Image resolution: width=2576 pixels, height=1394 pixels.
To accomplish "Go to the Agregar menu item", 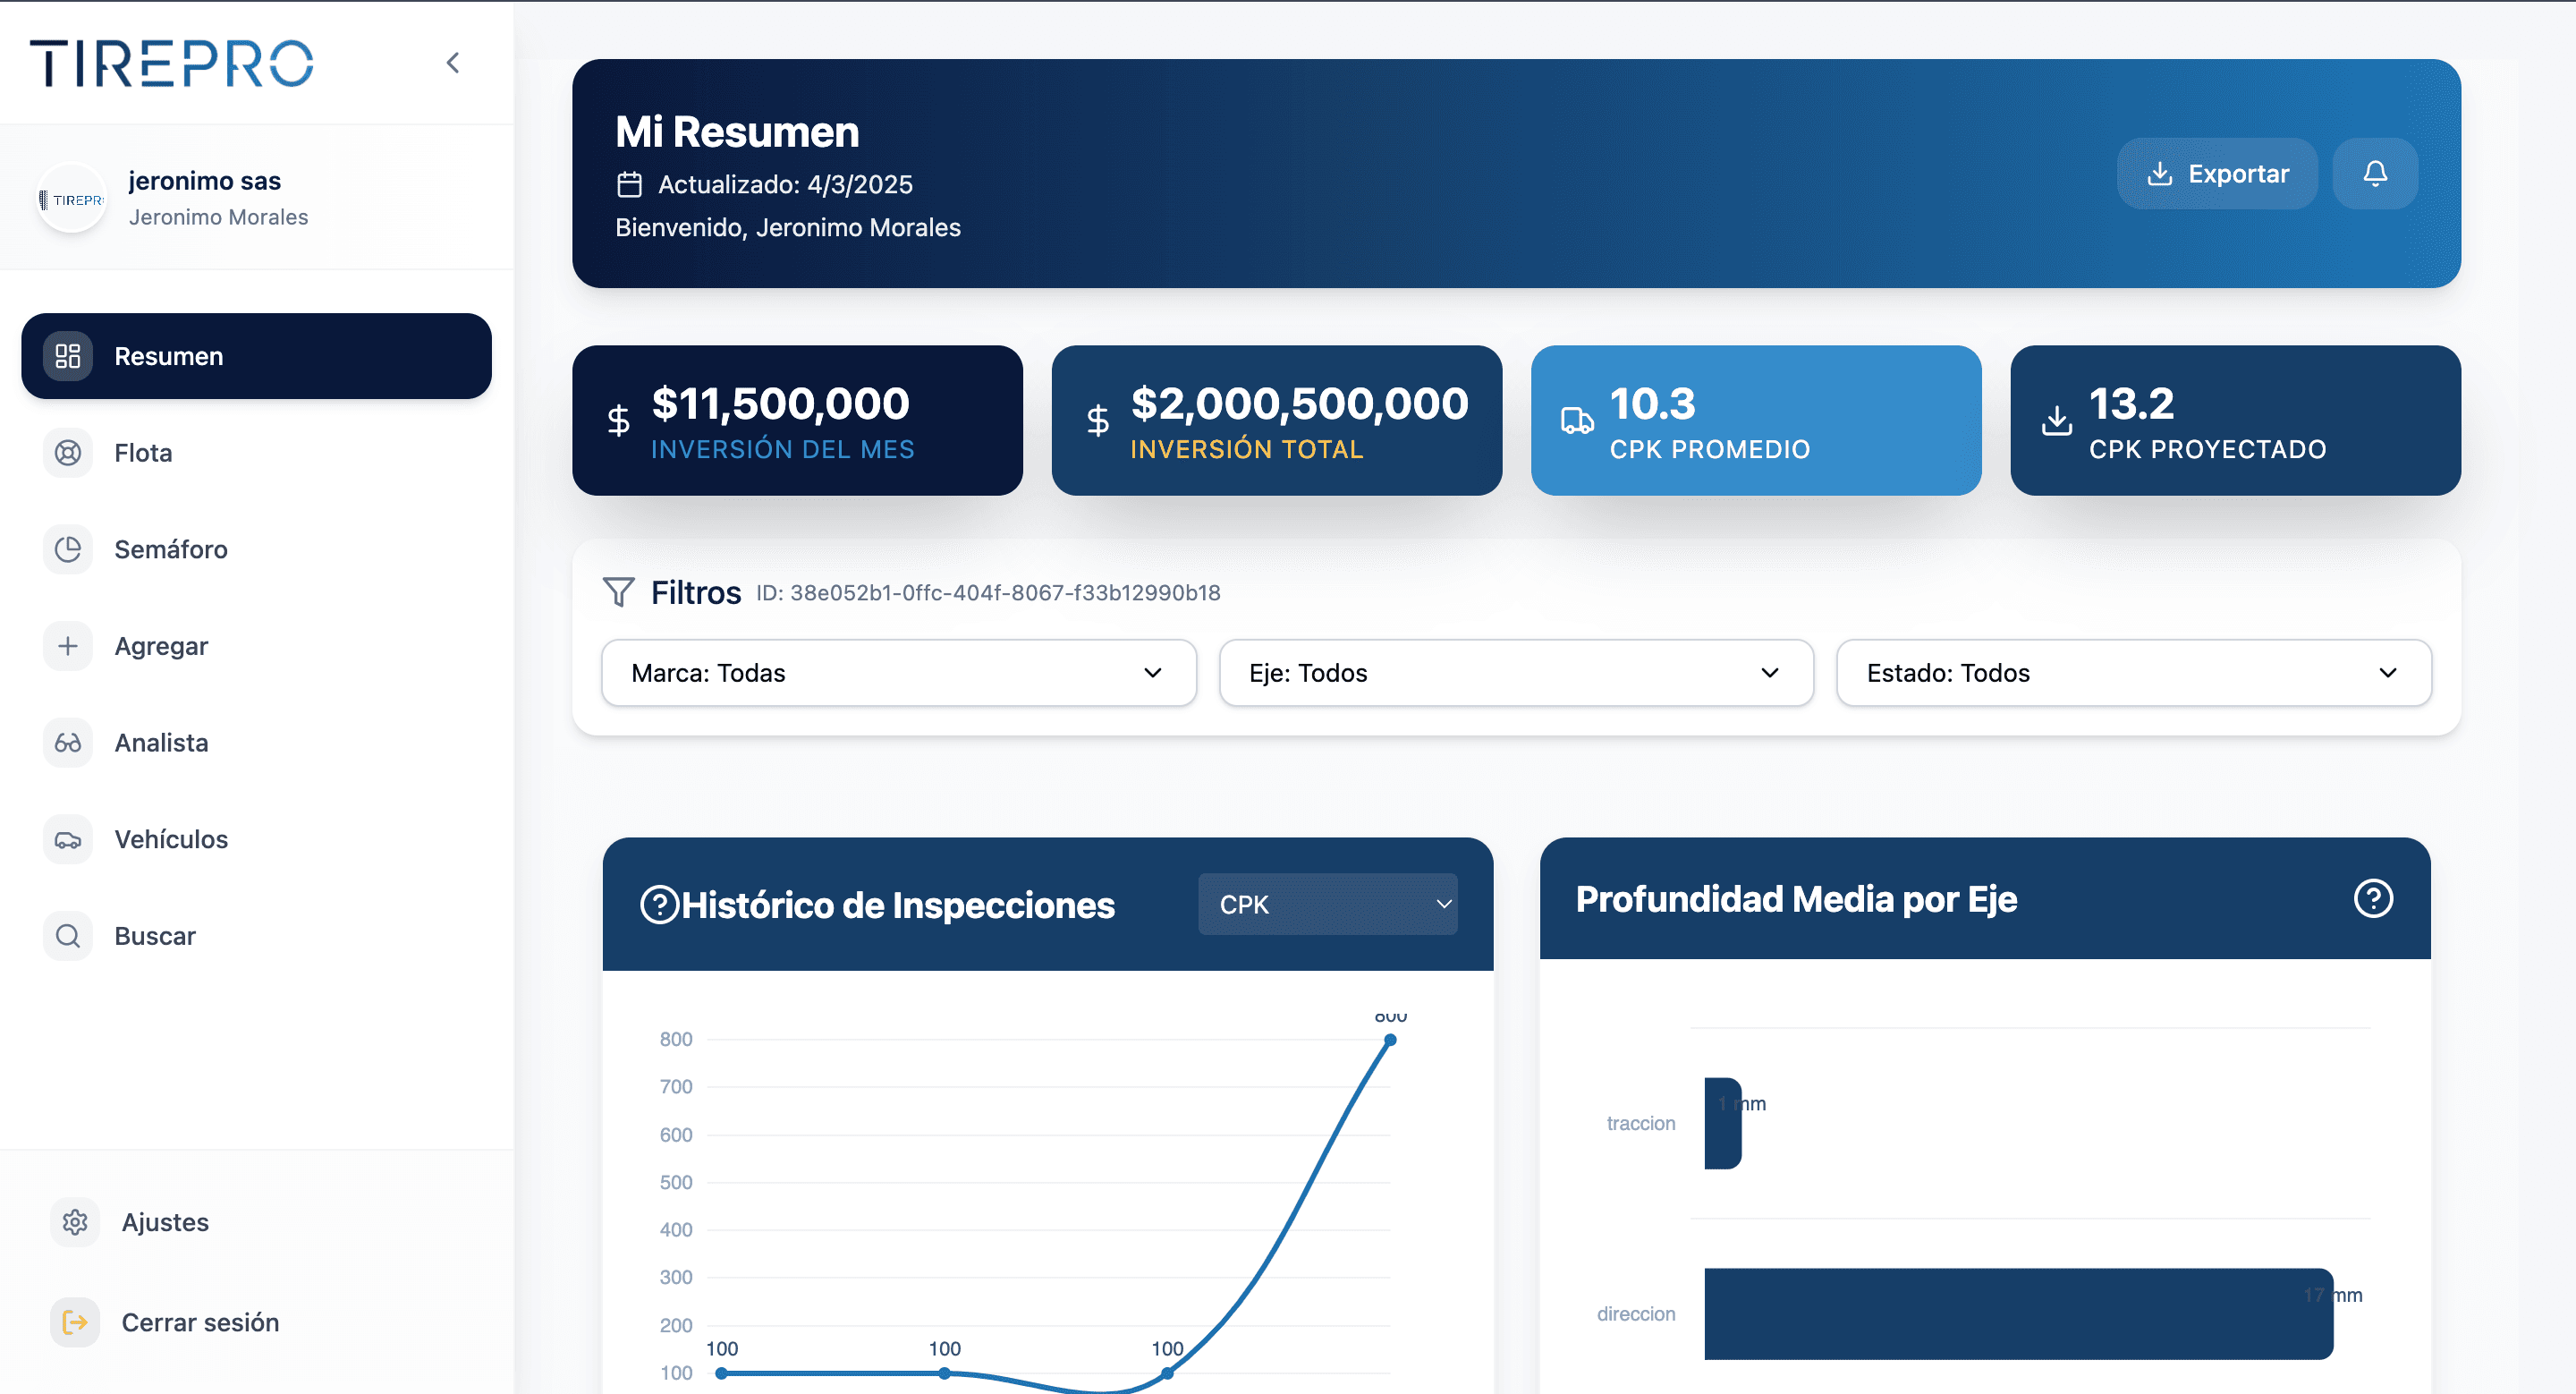I will pos(161,646).
